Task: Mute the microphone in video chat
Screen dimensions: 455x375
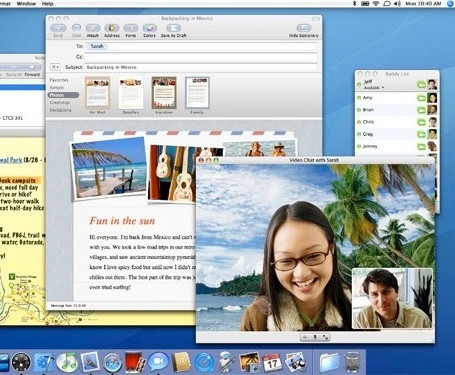Action: pyautogui.click(x=315, y=337)
